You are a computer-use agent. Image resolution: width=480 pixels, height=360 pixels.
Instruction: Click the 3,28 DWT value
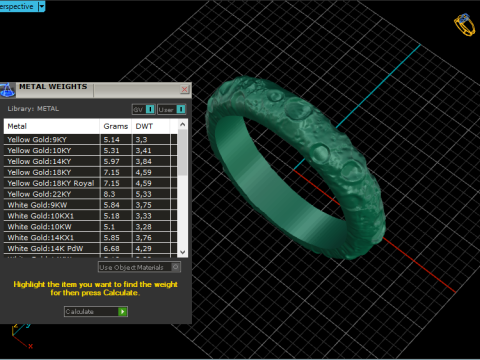[x=143, y=227]
